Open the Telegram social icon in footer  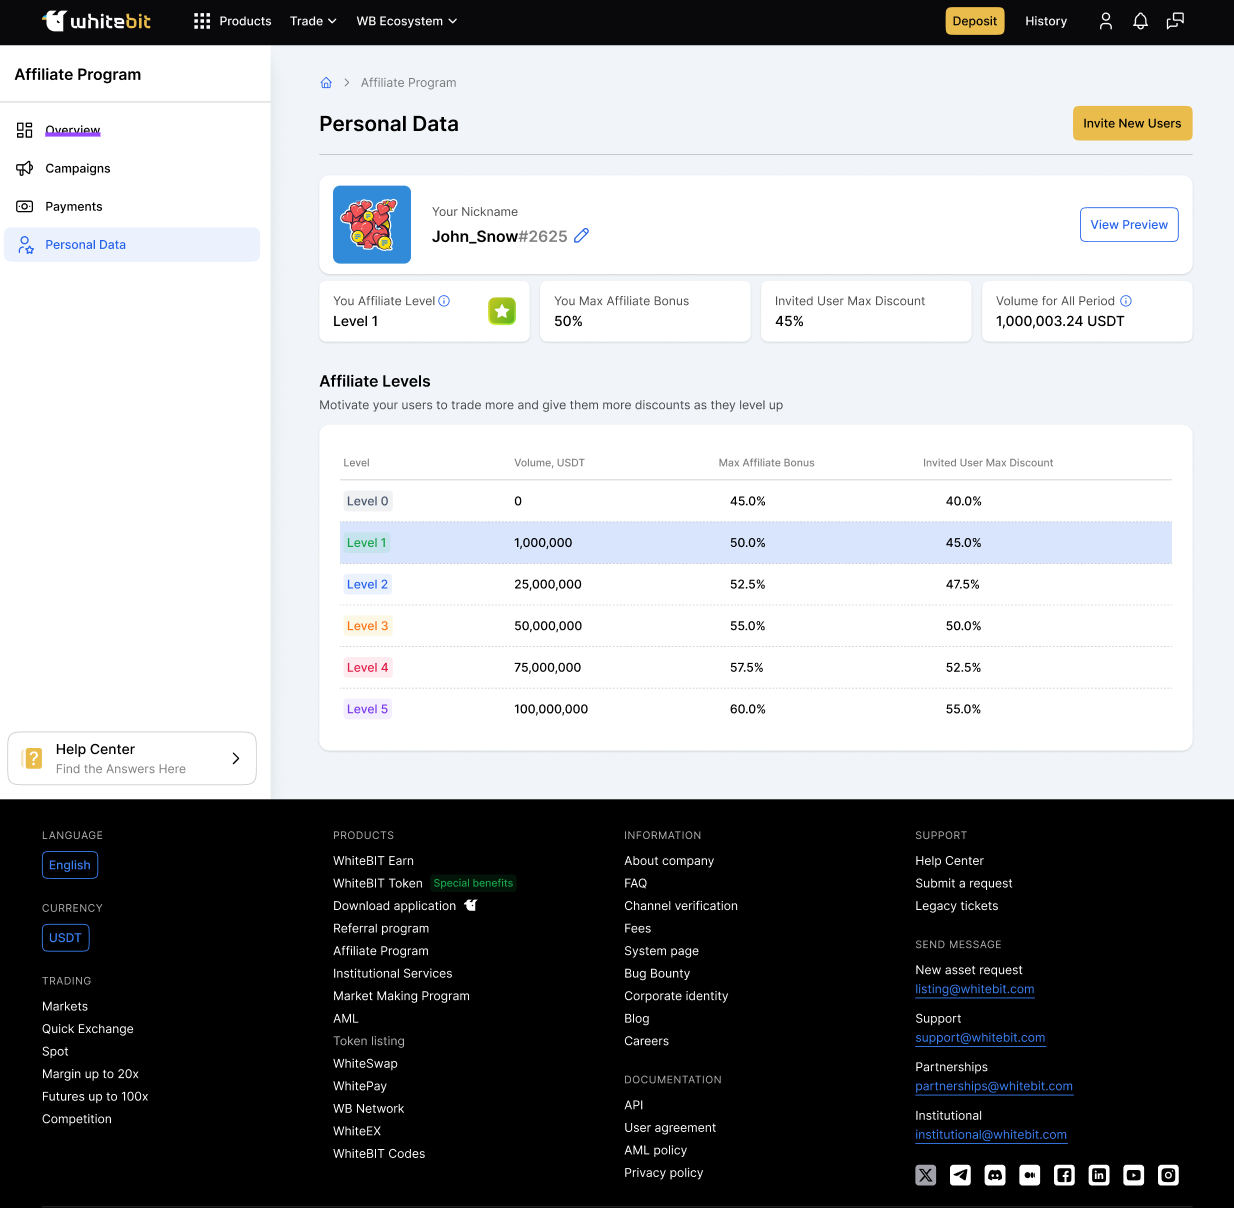[960, 1175]
